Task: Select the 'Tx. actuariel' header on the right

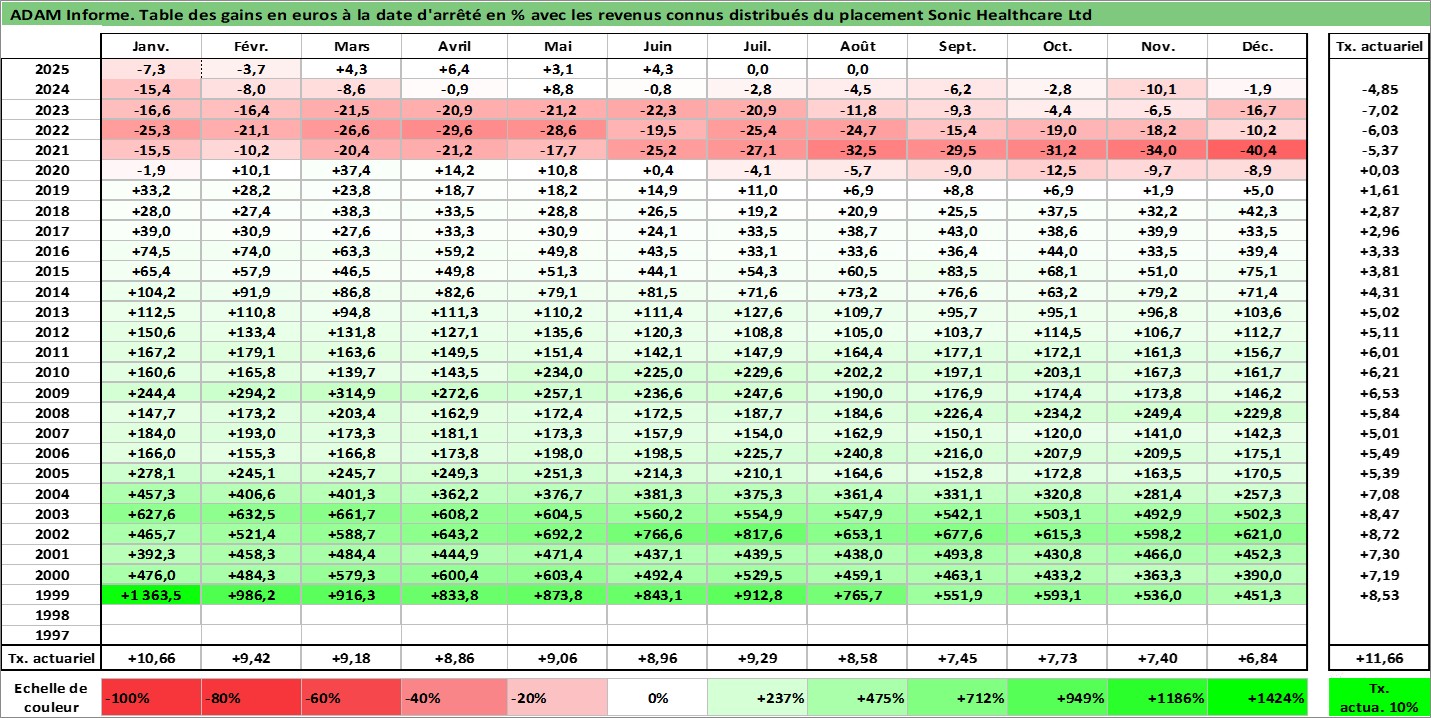Action: pos(1379,47)
